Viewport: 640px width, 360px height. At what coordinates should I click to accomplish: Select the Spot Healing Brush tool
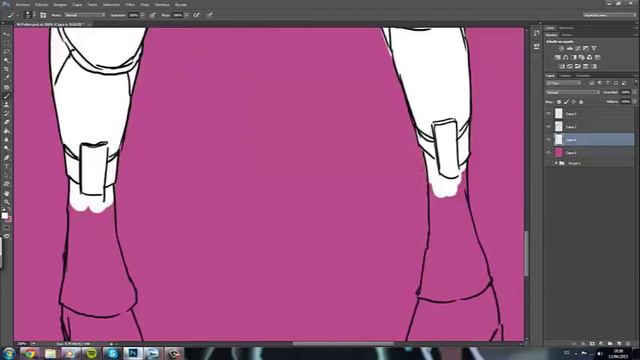click(6, 87)
